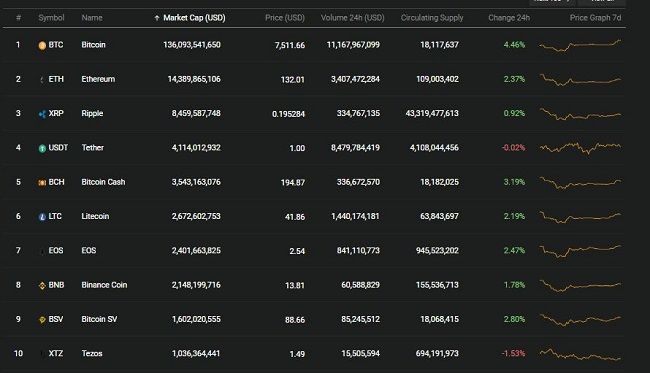Open the Bitcoin SV name link

[x=99, y=320]
